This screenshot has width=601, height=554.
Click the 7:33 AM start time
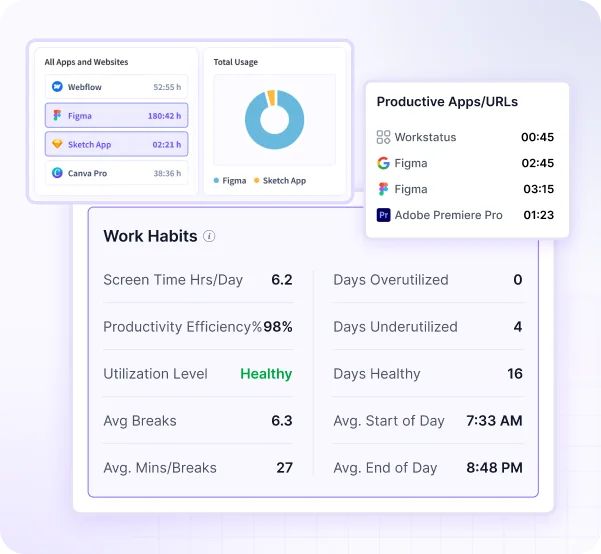494,421
